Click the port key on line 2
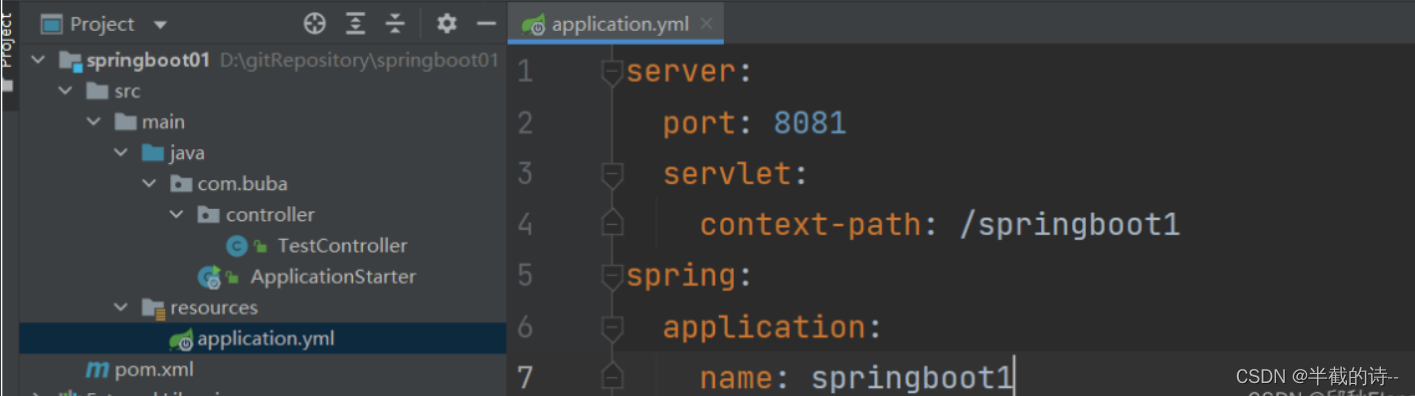The image size is (1415, 396). 700,123
